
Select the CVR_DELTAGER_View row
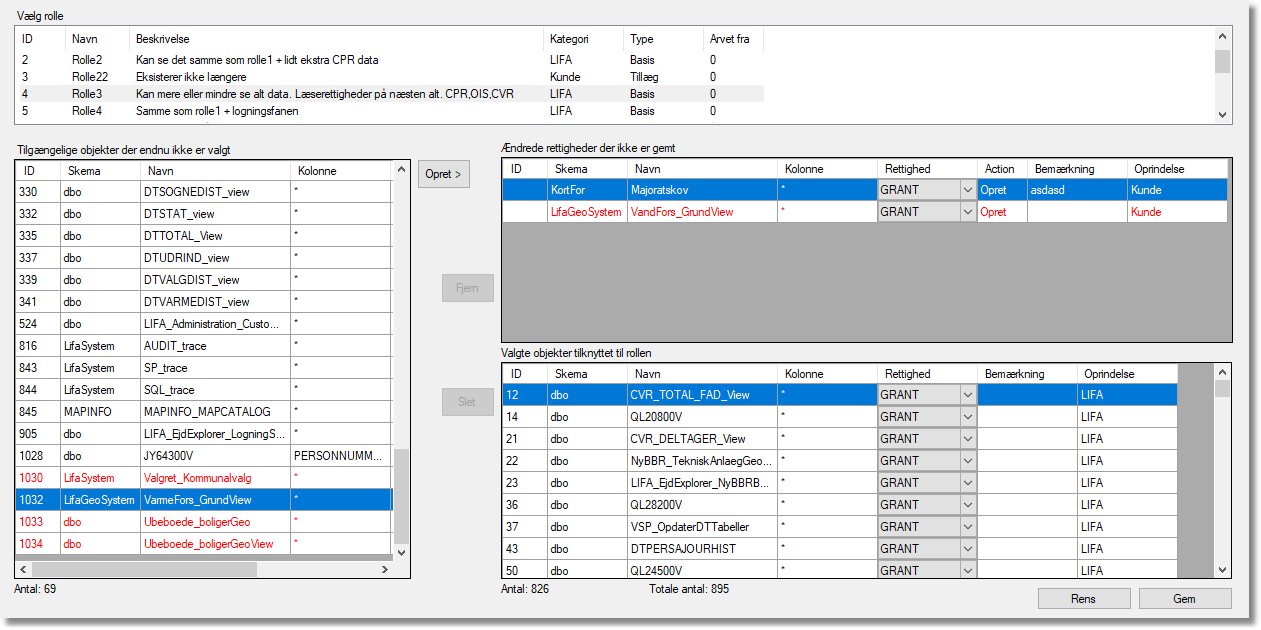[687, 439]
